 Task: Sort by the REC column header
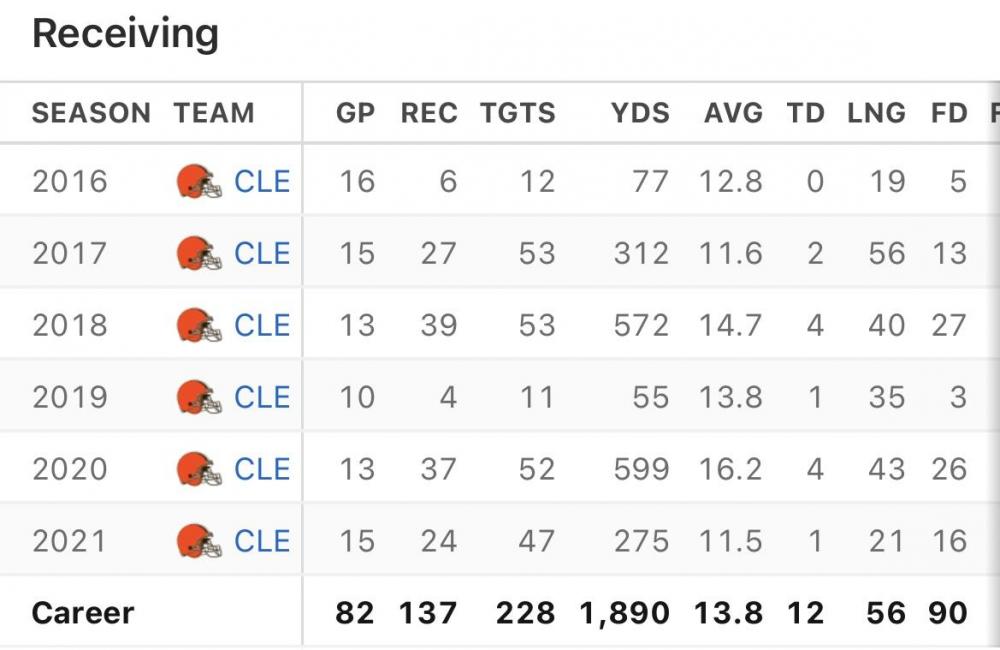tap(429, 113)
